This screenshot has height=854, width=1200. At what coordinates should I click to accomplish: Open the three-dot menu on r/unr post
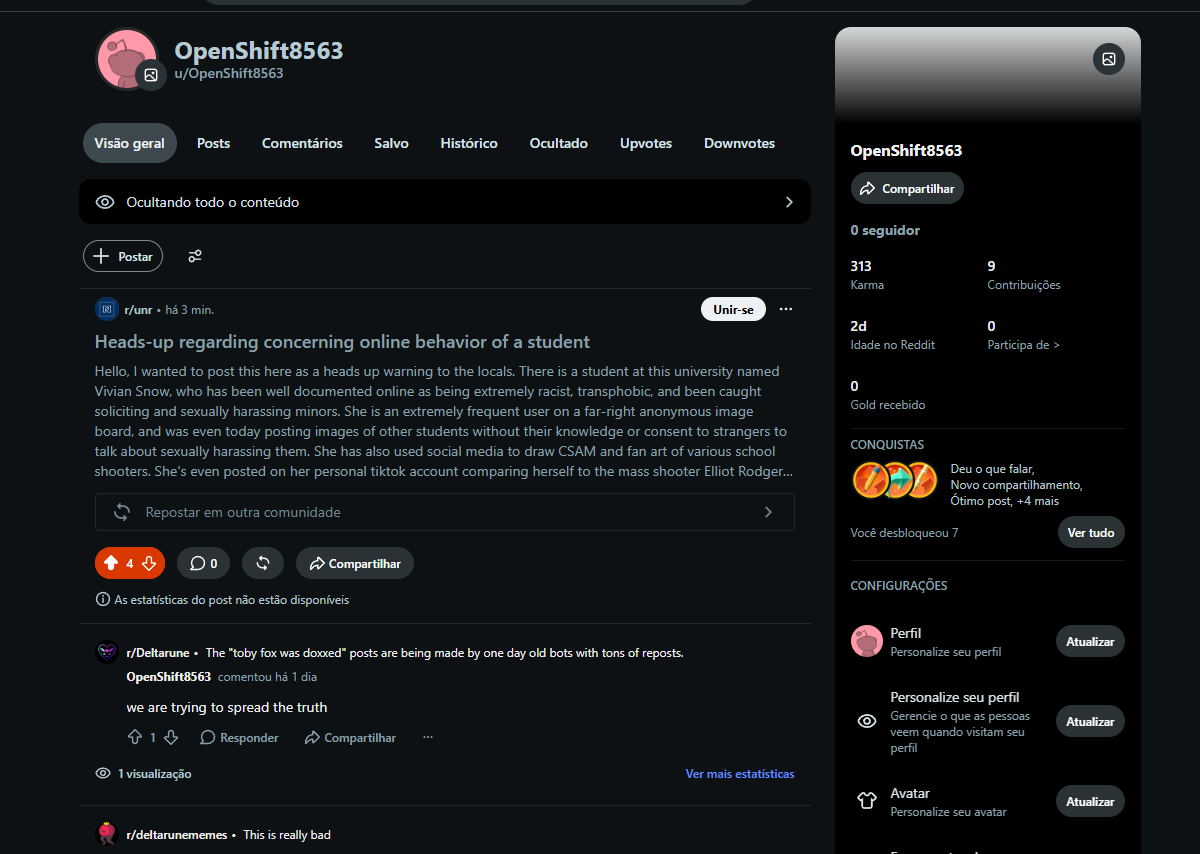point(786,309)
